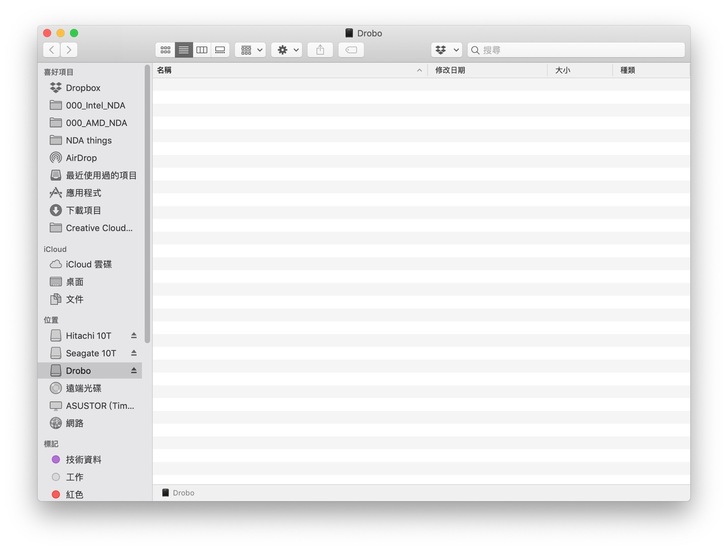Screen dimensions: 728x551
Task: Click the Drobo window title icon
Action: pyautogui.click(x=349, y=33)
